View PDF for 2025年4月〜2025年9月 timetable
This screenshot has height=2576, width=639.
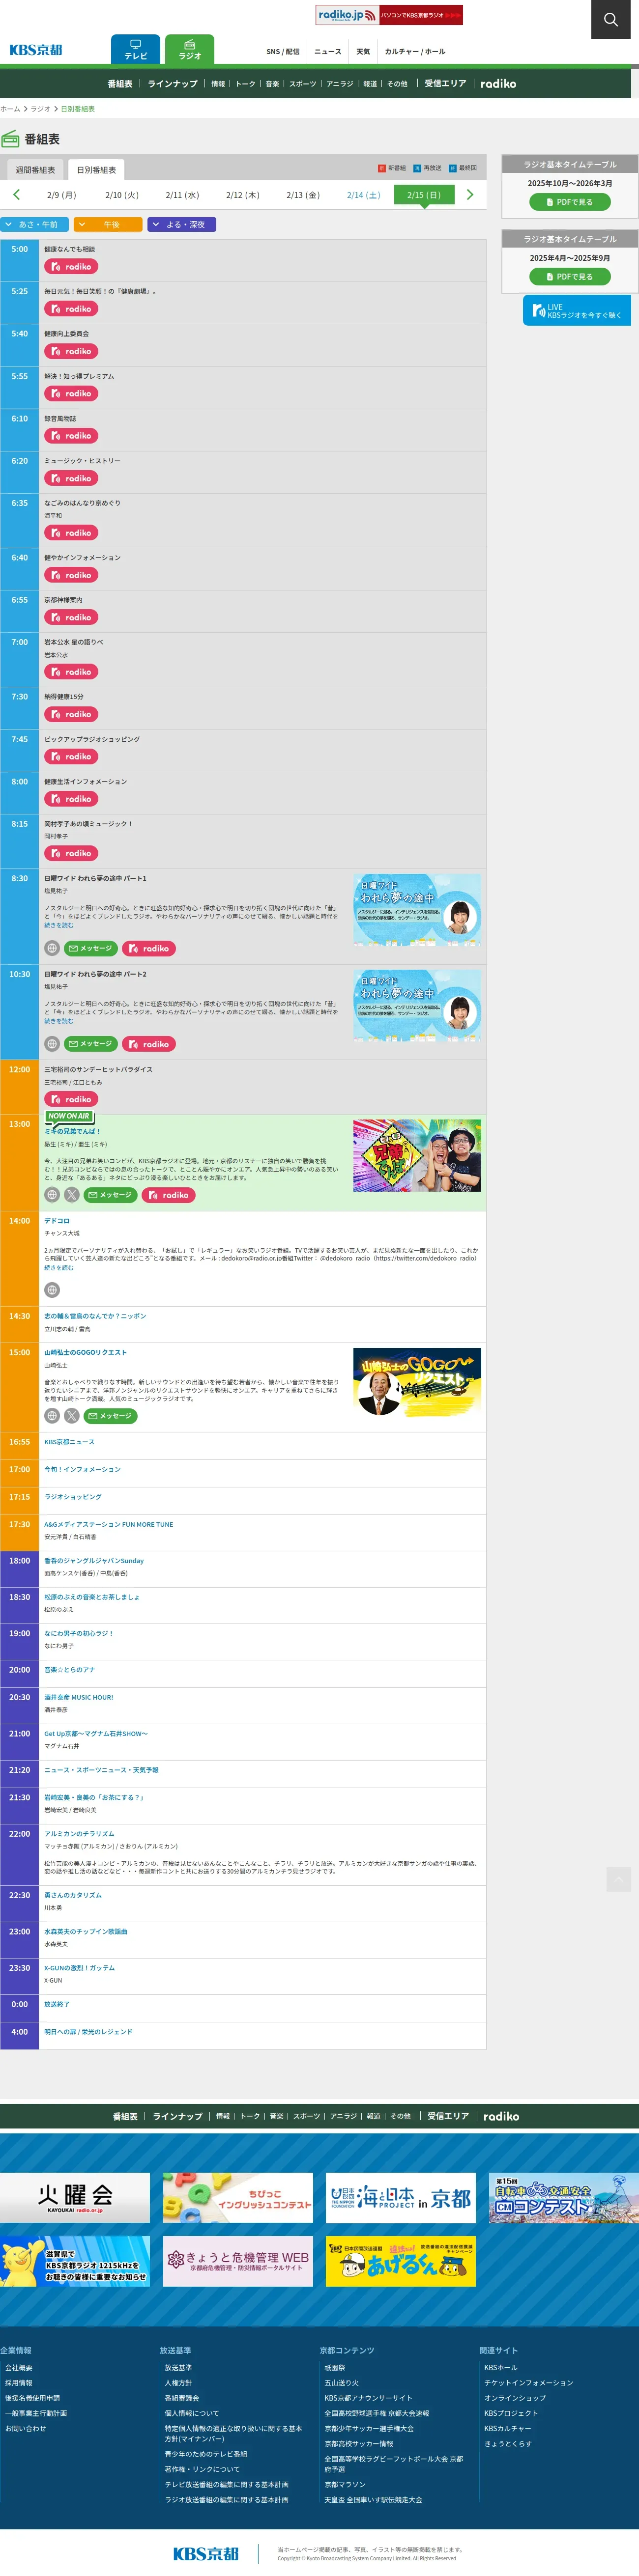click(570, 277)
